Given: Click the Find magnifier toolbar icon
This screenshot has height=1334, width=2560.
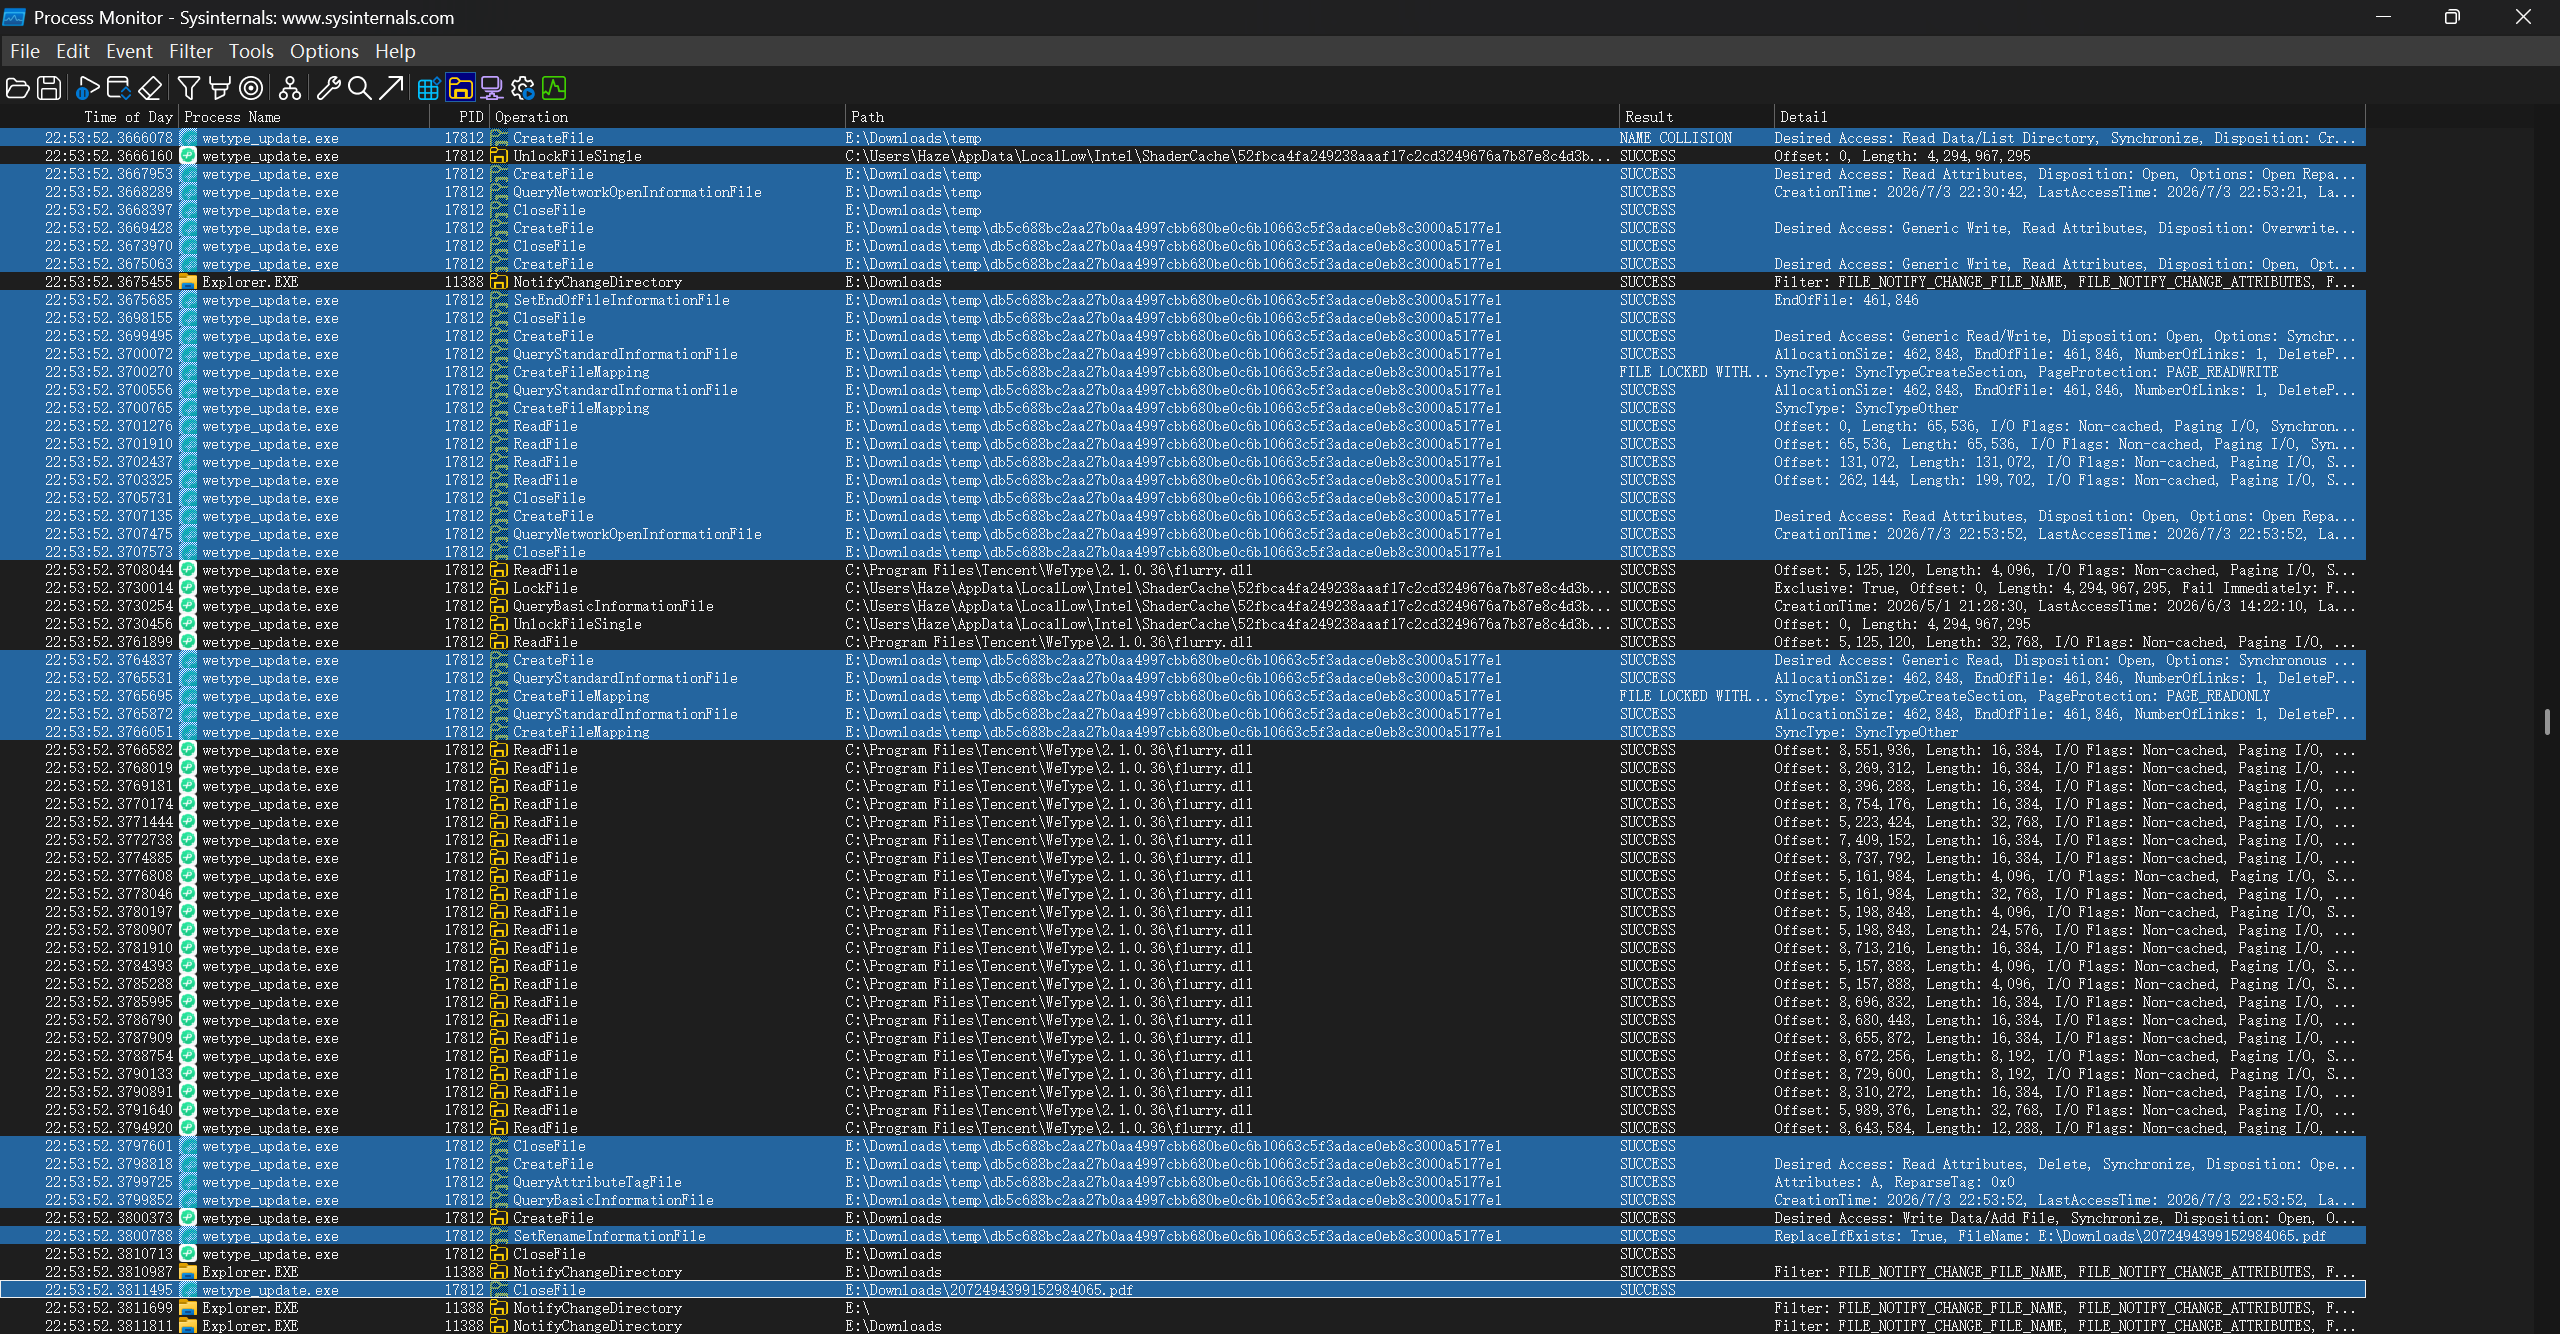Looking at the screenshot, I should pyautogui.click(x=359, y=88).
